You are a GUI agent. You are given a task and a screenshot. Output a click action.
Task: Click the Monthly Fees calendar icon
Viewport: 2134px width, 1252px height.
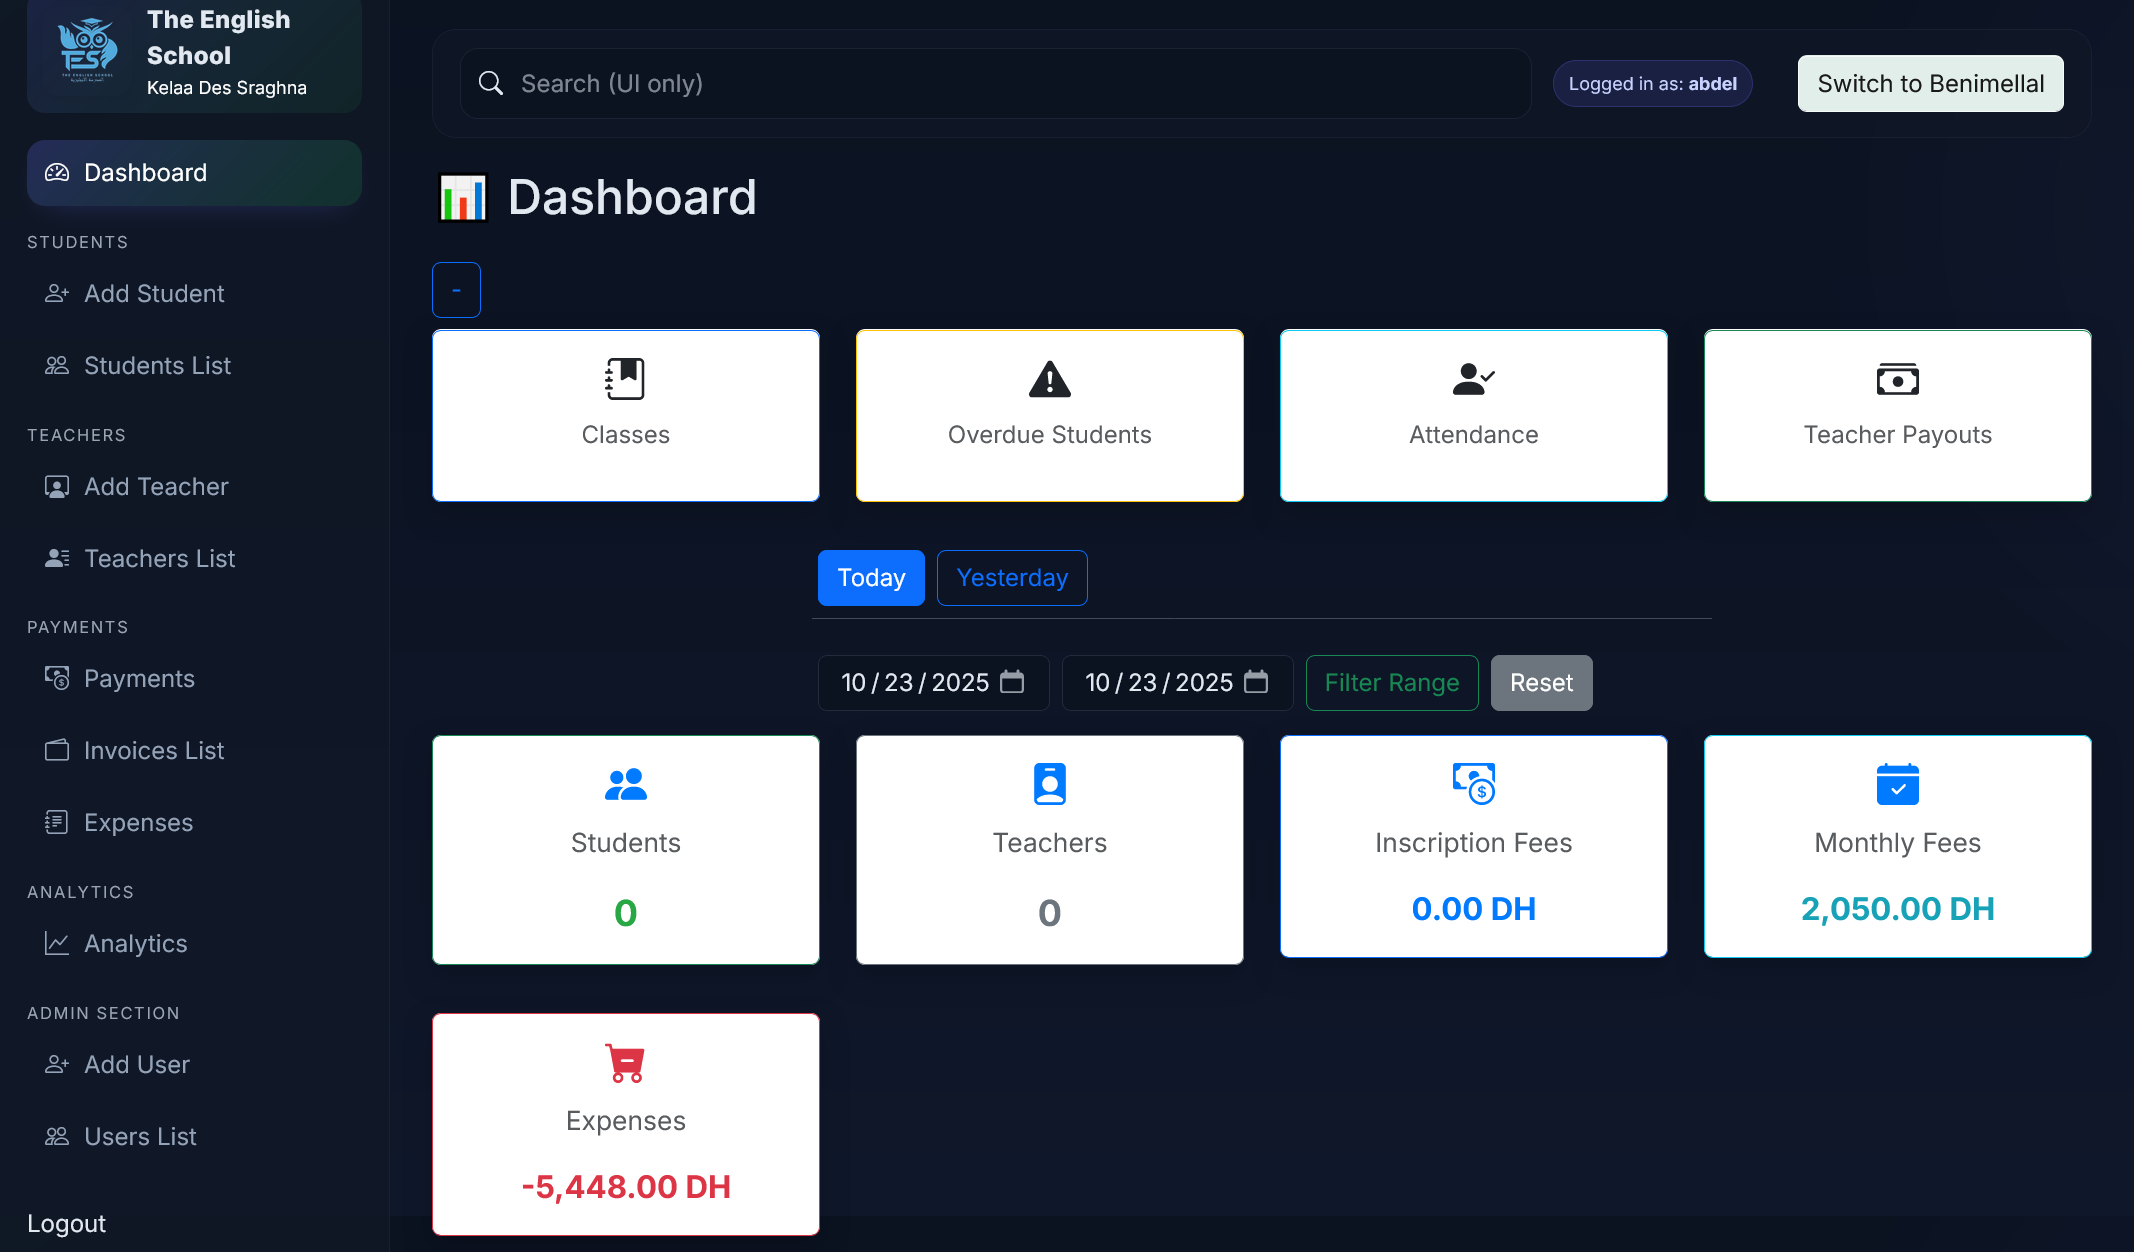click(x=1897, y=784)
